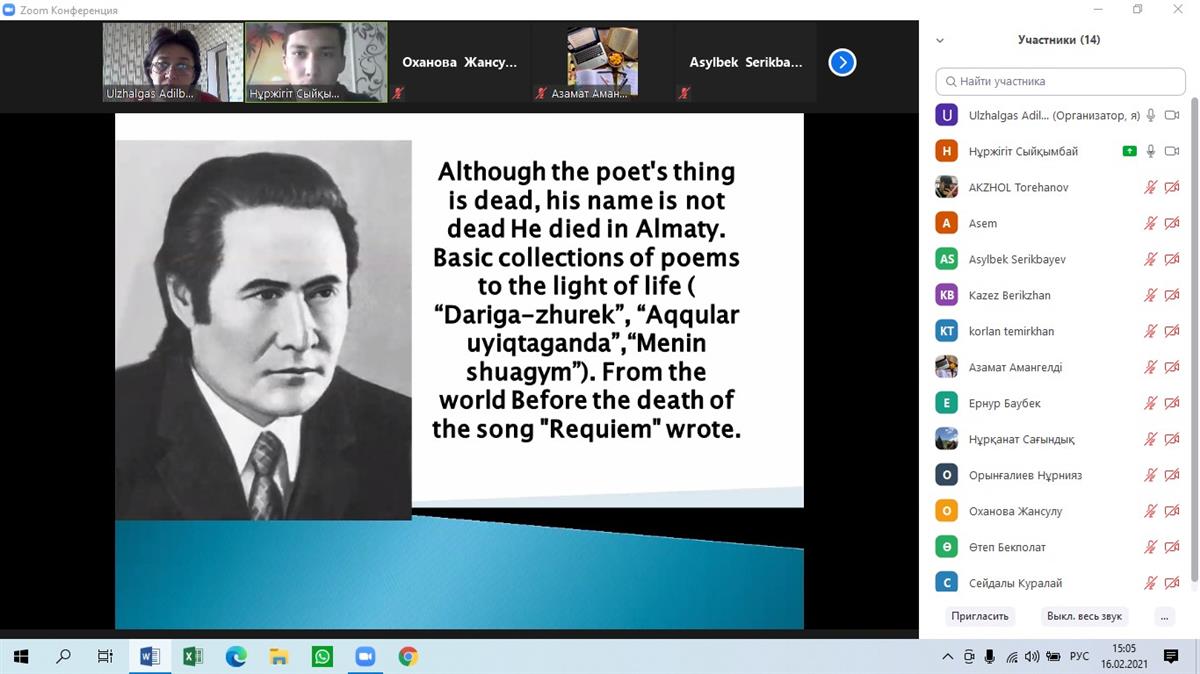Click the Пригласить button
Image resolution: width=1200 pixels, height=674 pixels.
[980, 616]
